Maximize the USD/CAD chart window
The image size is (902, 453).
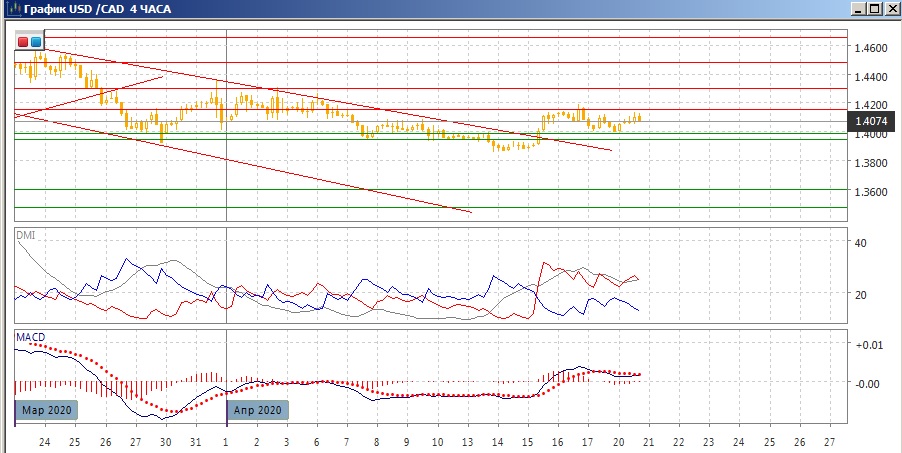(874, 9)
